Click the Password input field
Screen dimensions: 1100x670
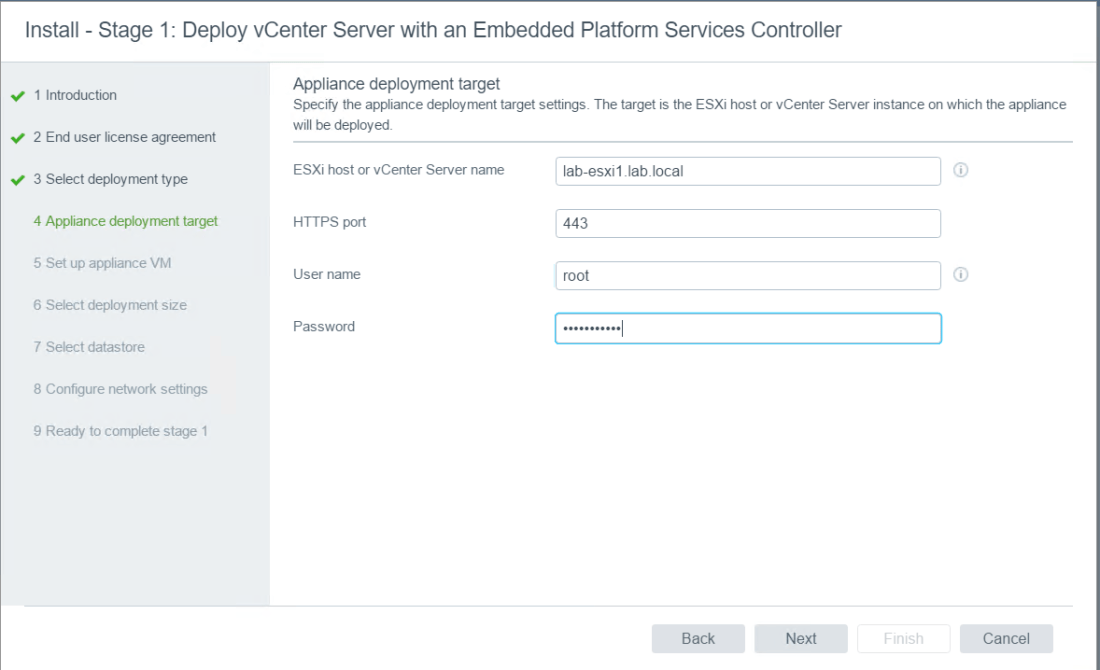coord(747,328)
